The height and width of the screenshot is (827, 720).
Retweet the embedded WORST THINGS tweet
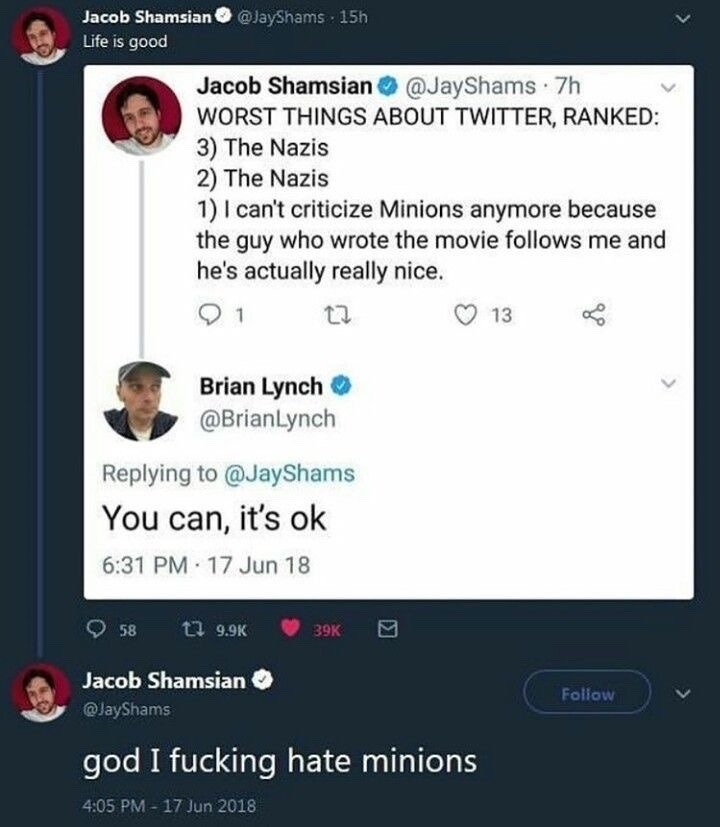[x=337, y=315]
